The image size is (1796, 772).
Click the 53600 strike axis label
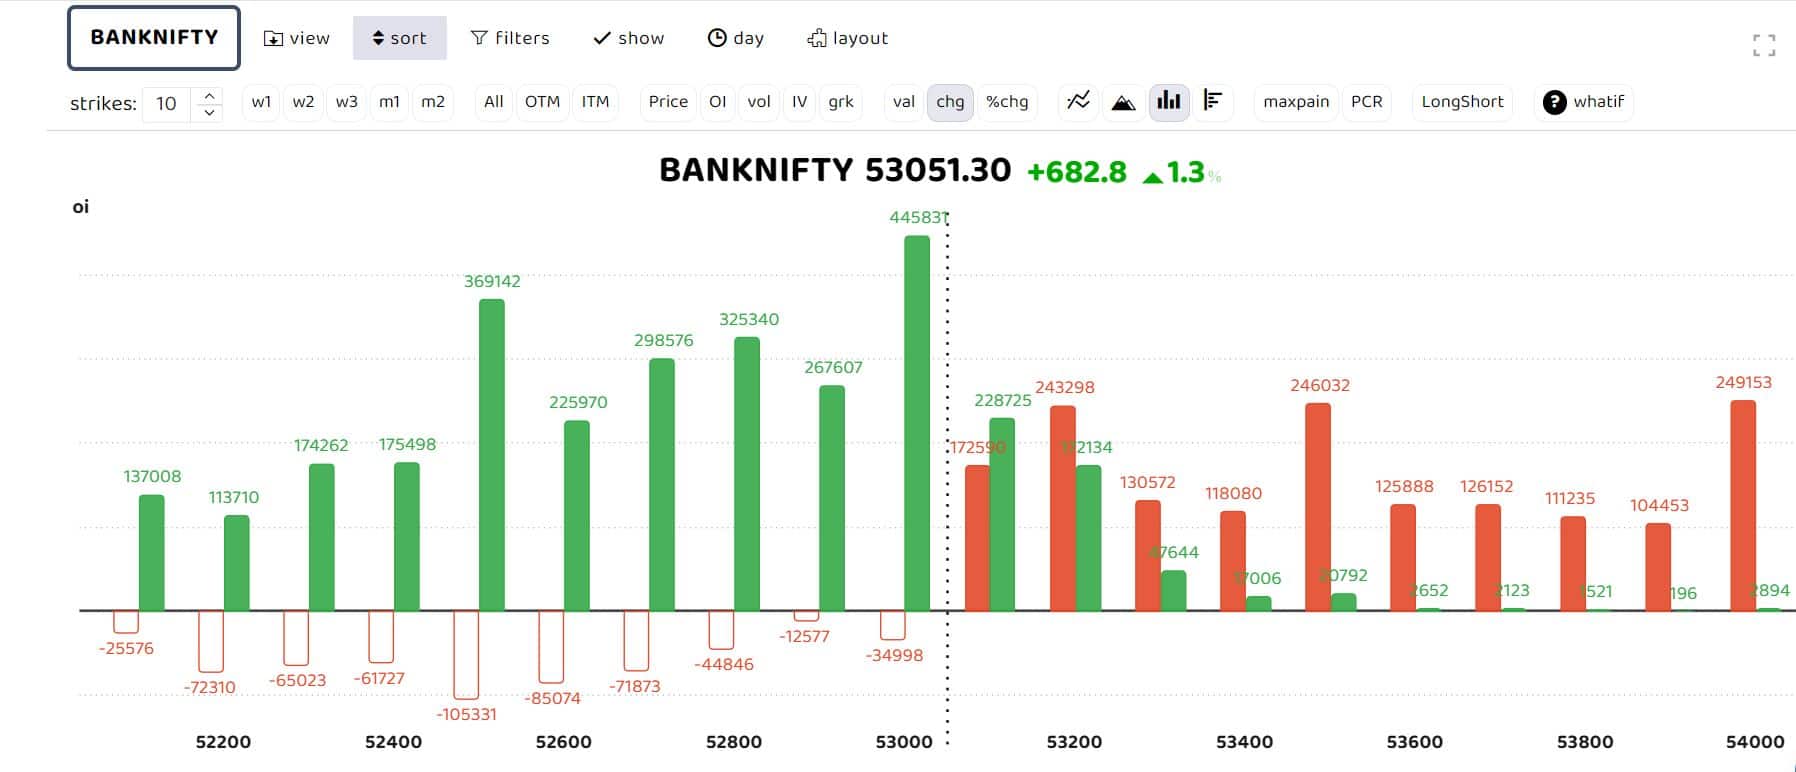pyautogui.click(x=1414, y=742)
